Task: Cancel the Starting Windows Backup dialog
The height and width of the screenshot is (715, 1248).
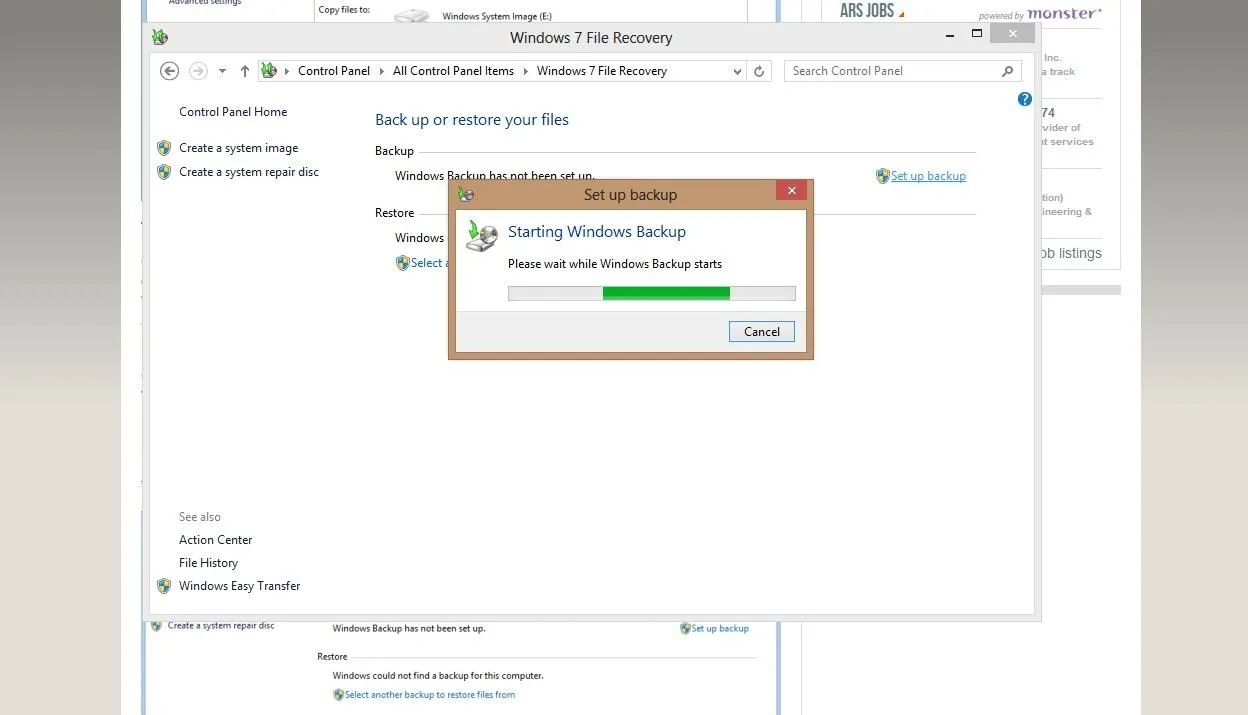Action: click(761, 332)
